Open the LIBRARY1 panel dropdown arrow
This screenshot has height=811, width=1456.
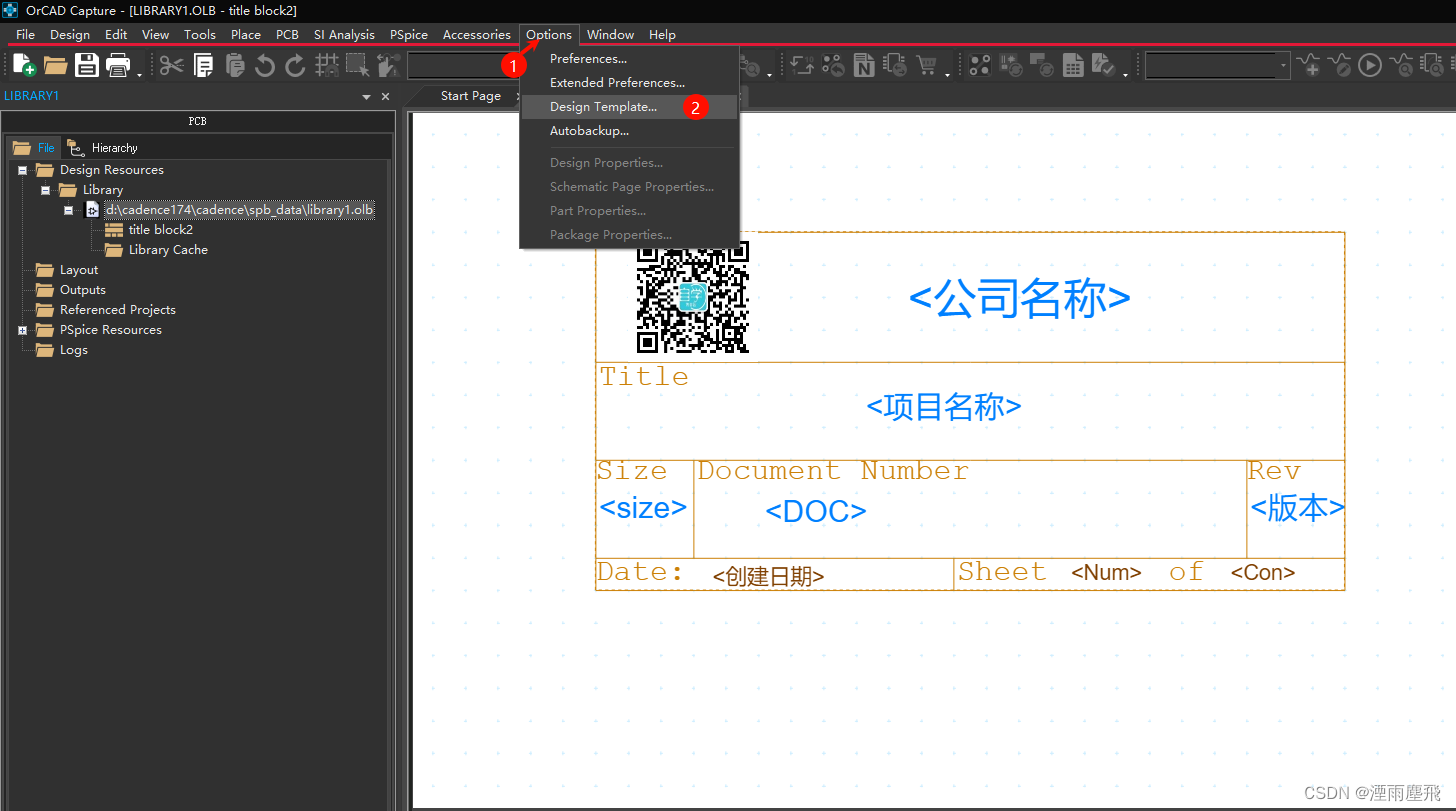[366, 95]
